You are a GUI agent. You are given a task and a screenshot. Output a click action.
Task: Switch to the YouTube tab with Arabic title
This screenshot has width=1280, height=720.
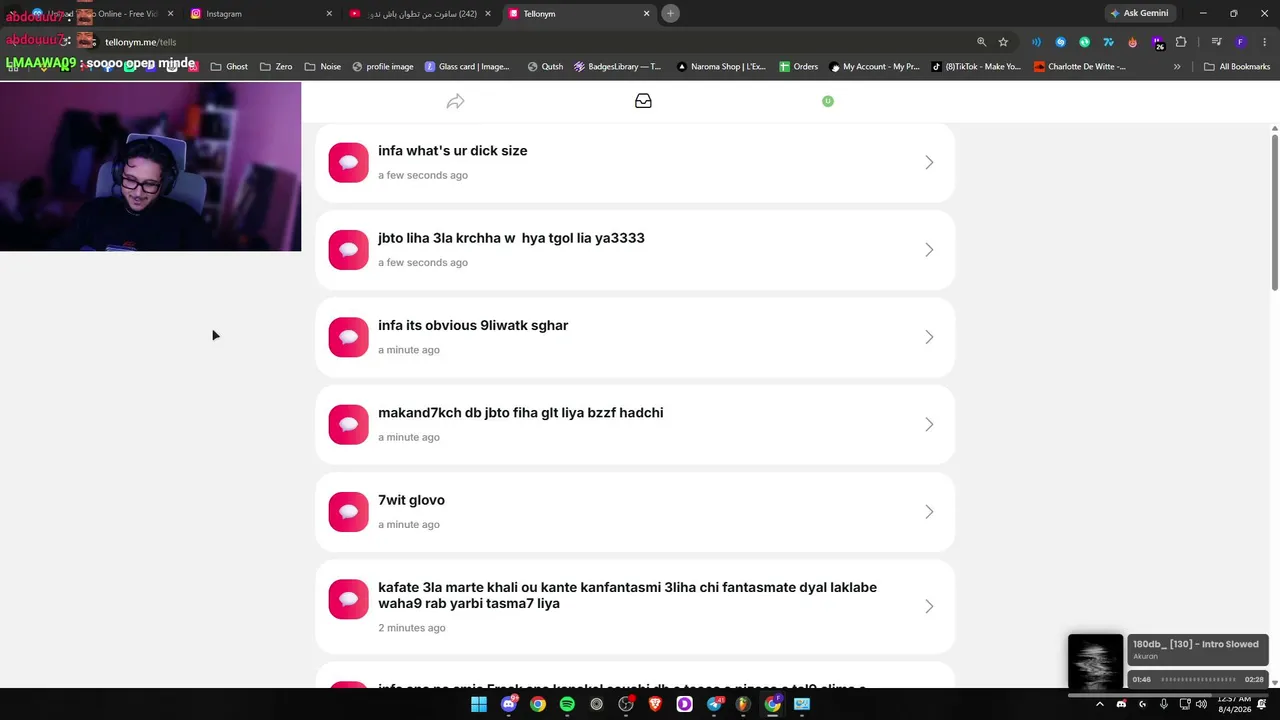tap(420, 14)
